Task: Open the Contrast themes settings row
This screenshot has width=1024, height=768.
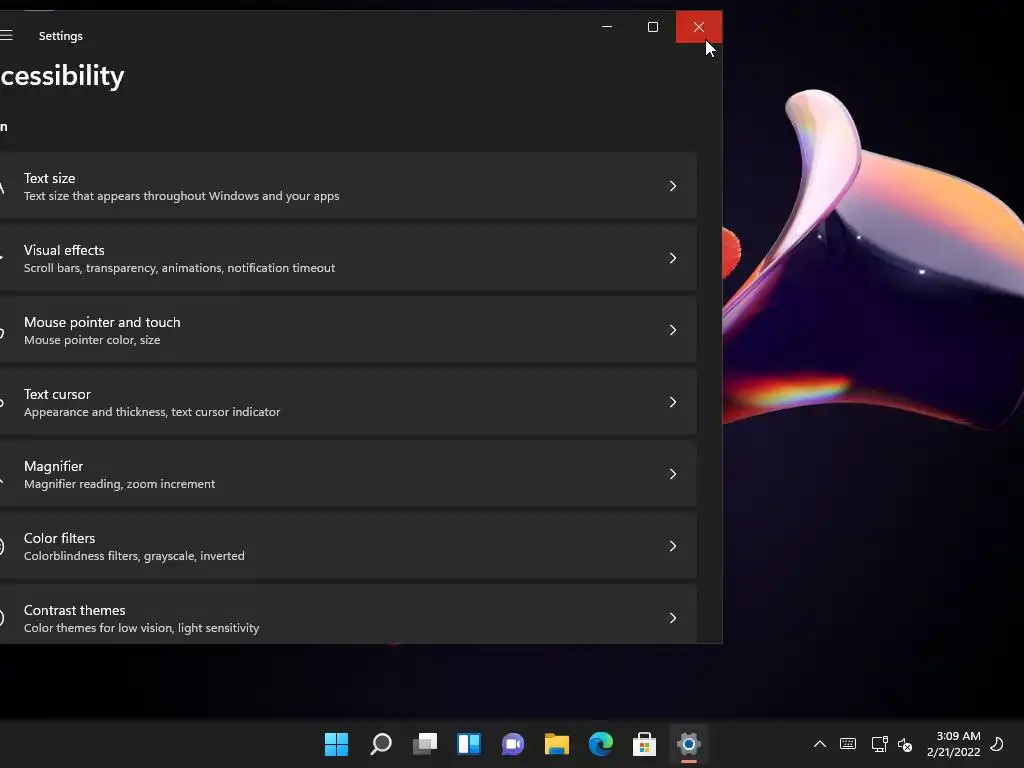Action: pyautogui.click(x=348, y=614)
